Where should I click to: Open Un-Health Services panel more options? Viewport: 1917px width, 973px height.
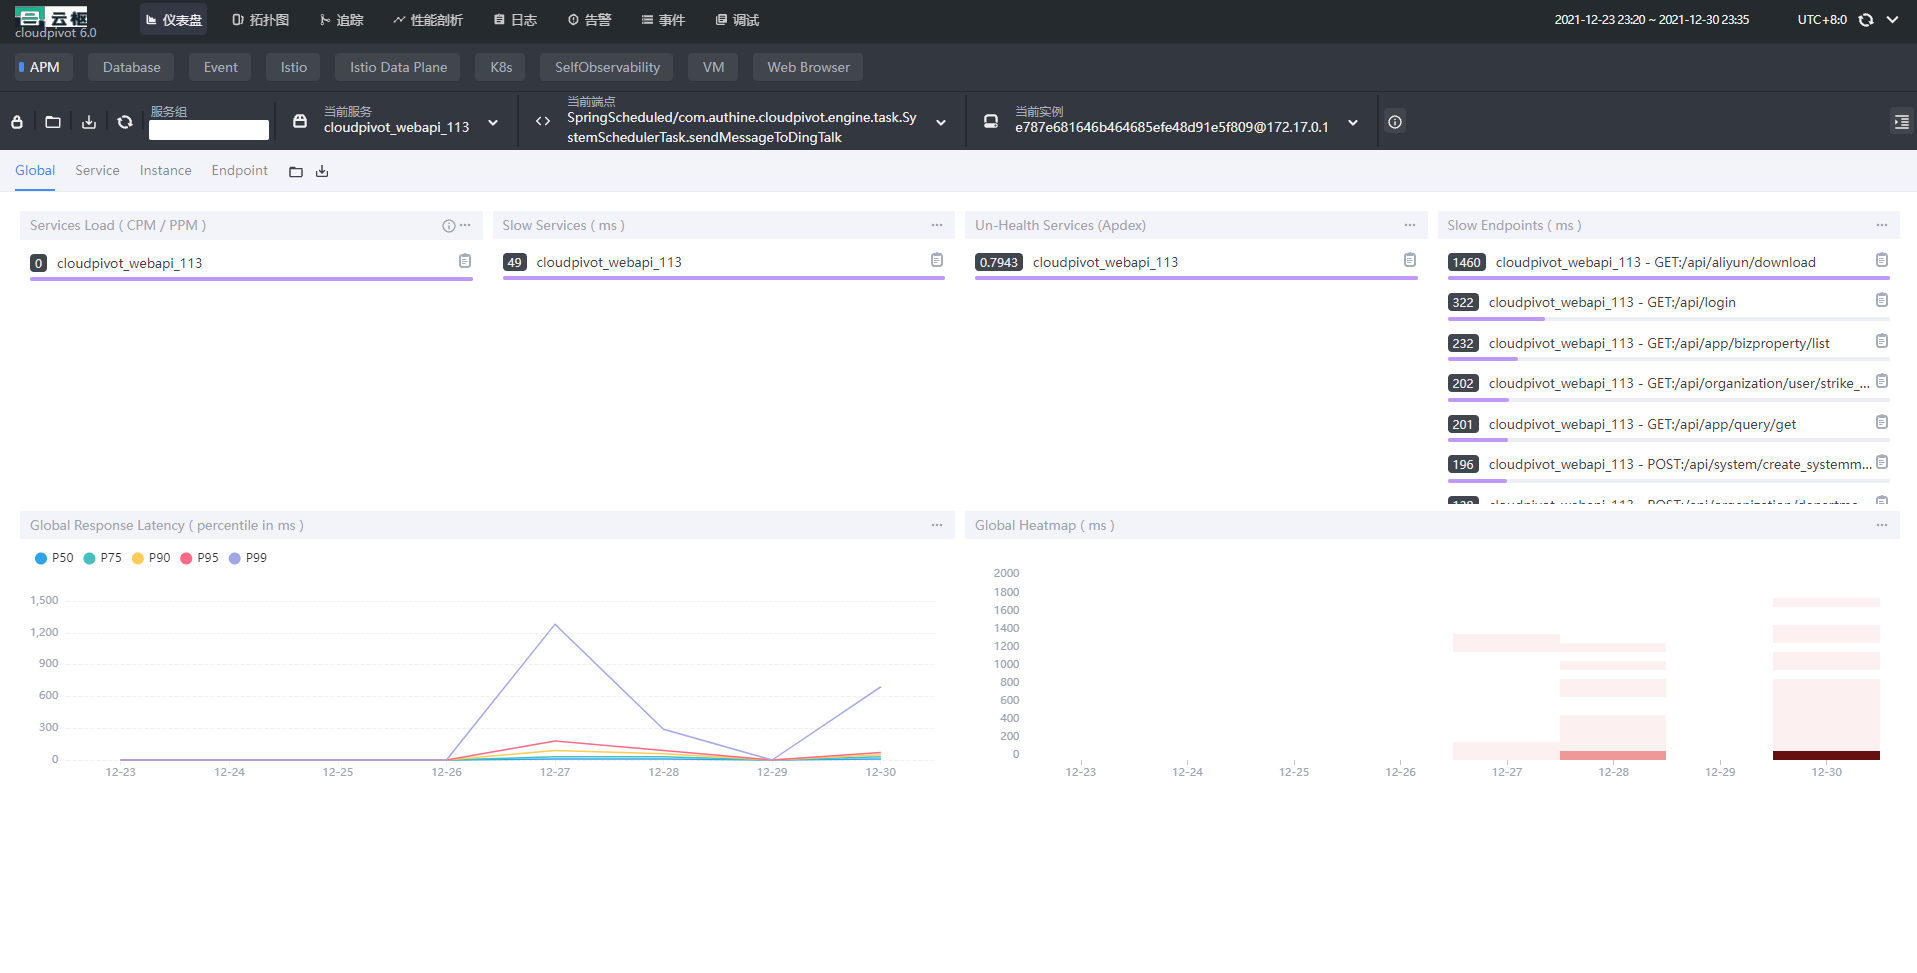click(1410, 225)
